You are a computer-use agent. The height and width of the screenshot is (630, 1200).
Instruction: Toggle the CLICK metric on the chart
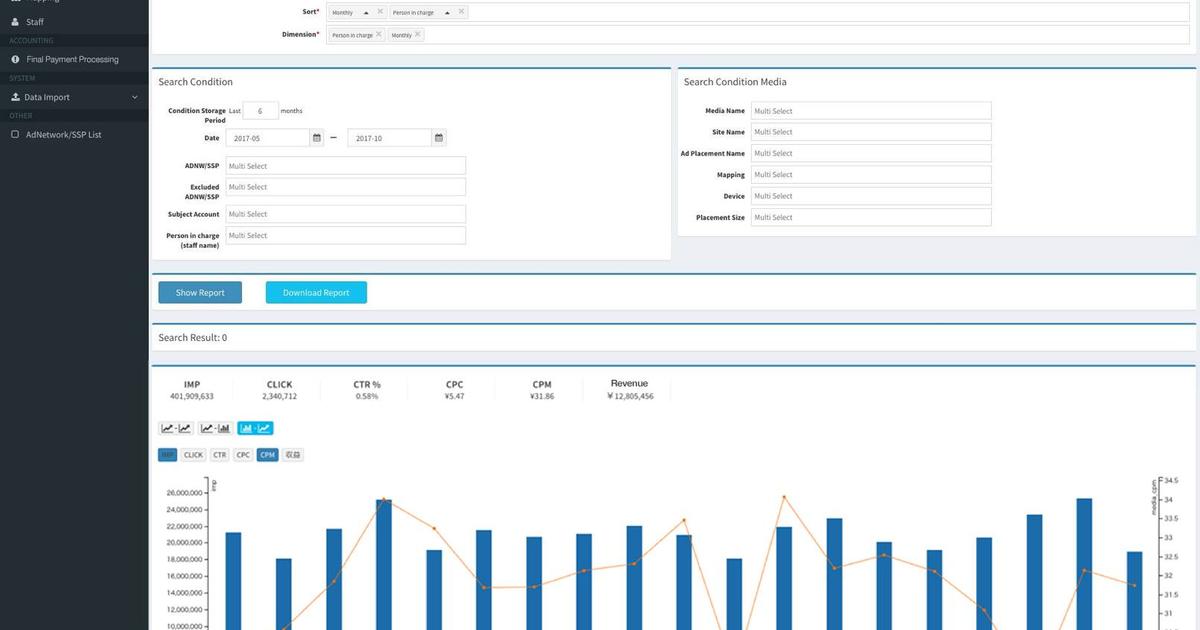(x=193, y=455)
